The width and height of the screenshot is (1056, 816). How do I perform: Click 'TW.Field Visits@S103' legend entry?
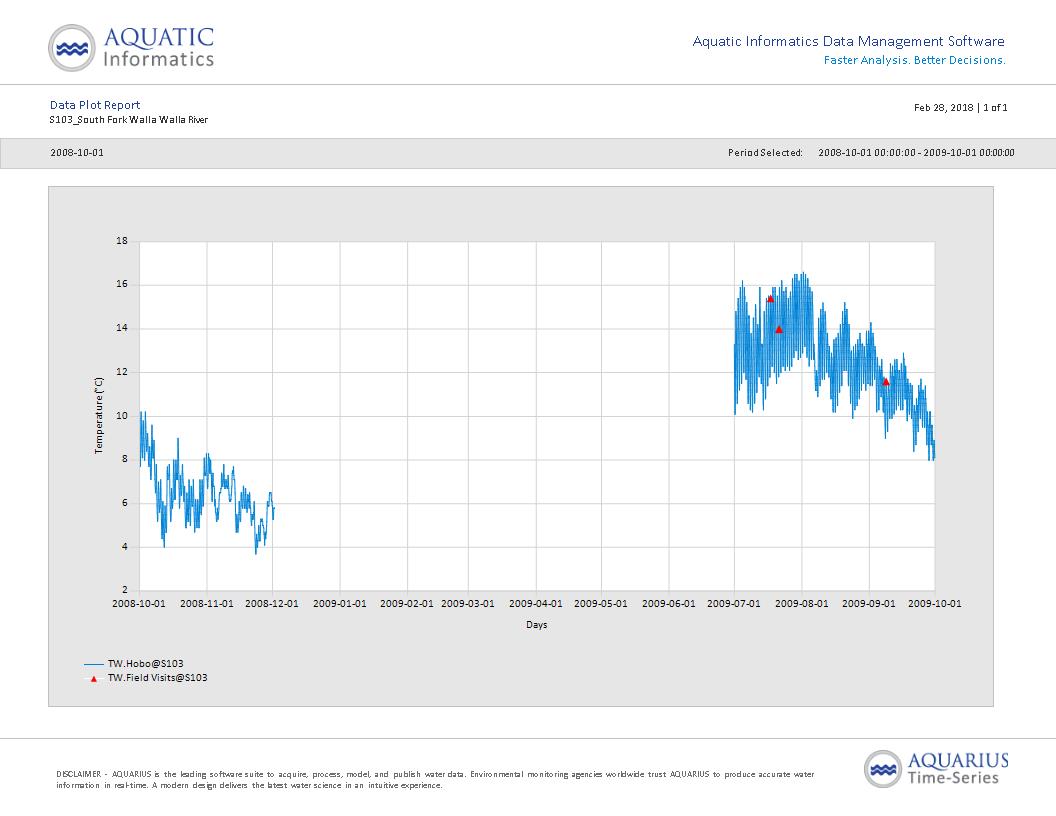[158, 678]
